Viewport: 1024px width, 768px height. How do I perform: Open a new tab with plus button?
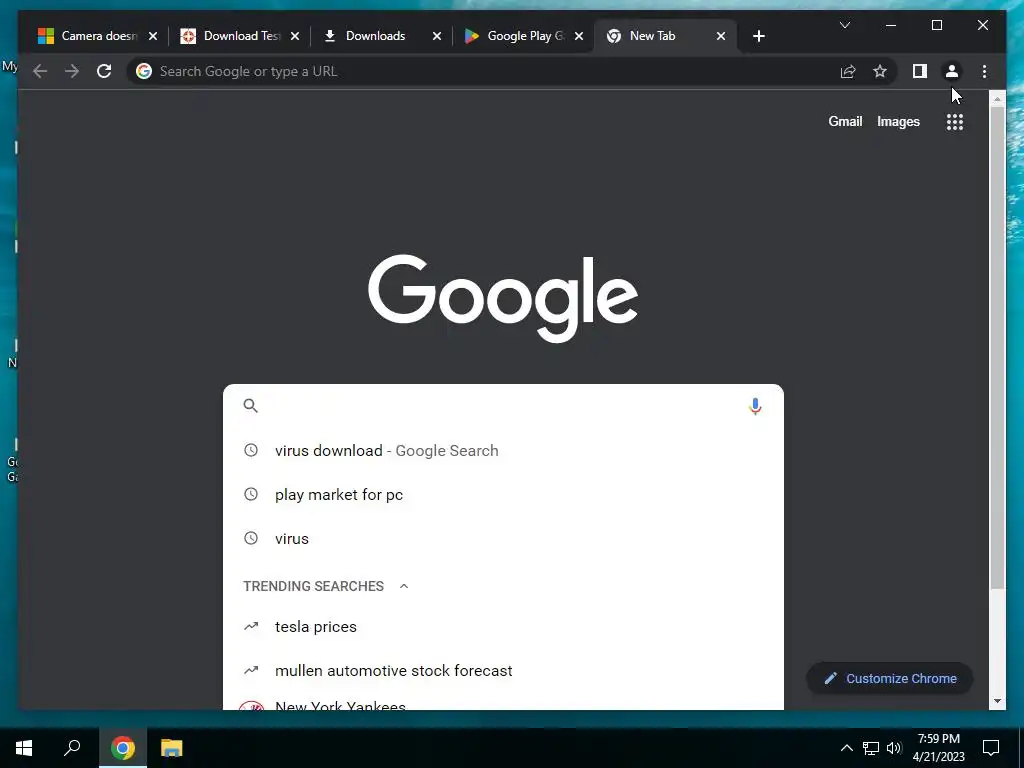pyautogui.click(x=758, y=36)
